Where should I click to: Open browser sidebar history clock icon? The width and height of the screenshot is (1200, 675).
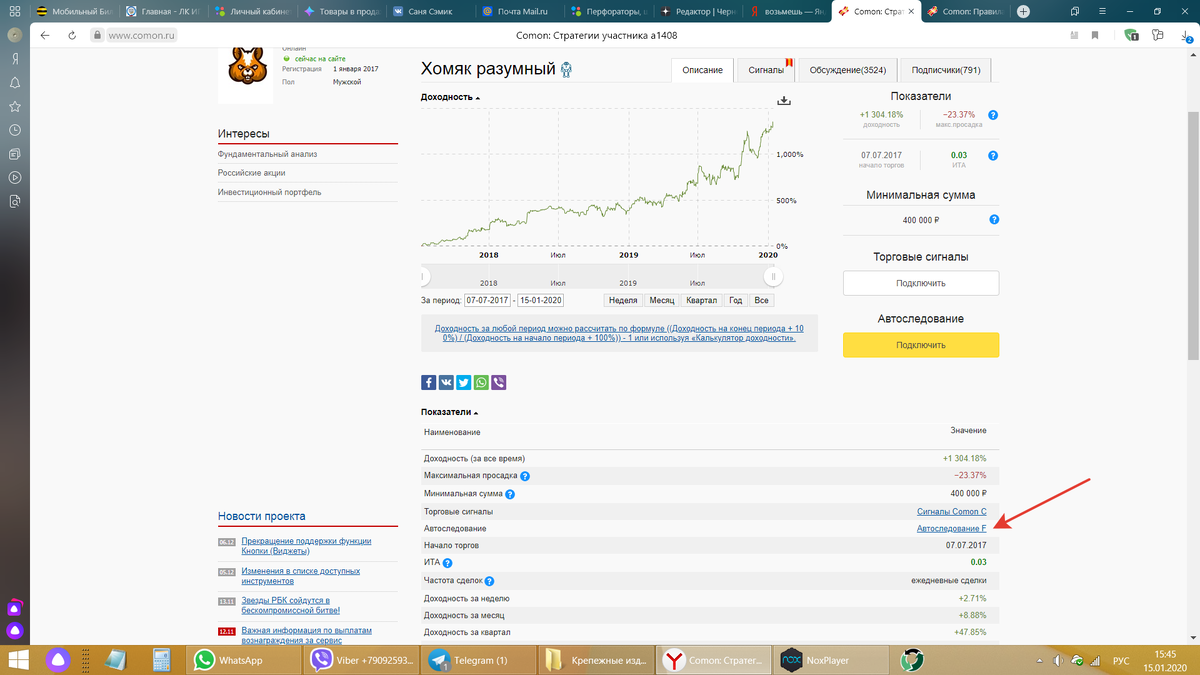(15, 130)
